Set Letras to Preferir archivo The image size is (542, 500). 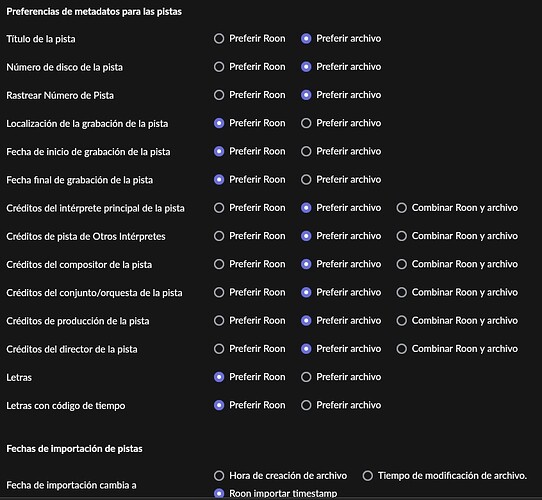306,377
